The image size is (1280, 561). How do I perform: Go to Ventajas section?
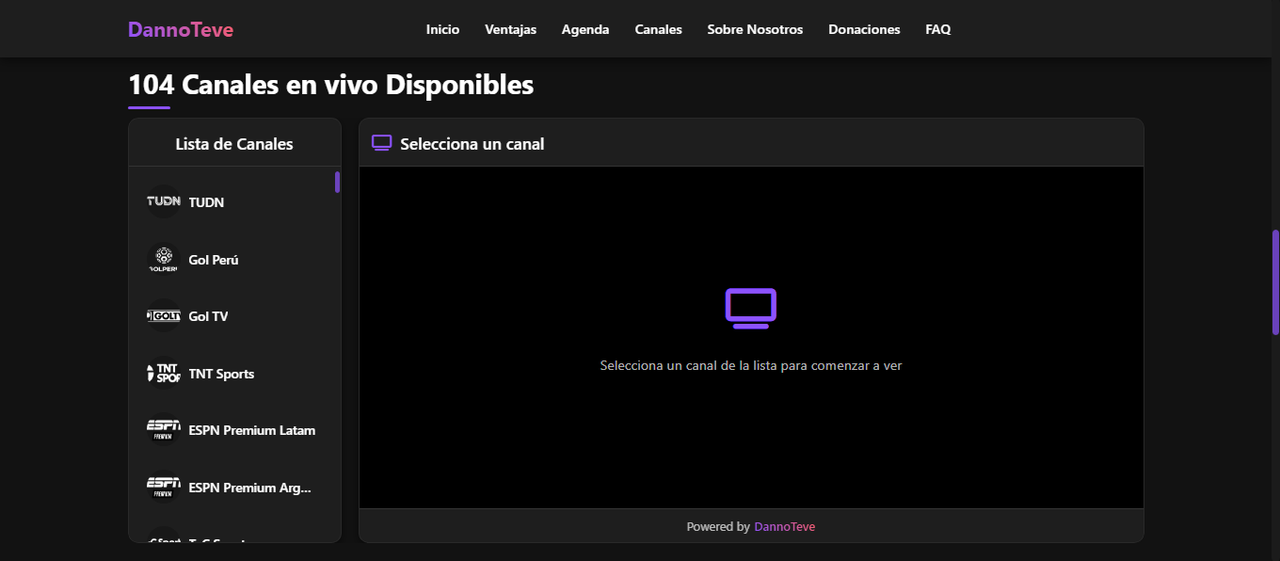(511, 29)
